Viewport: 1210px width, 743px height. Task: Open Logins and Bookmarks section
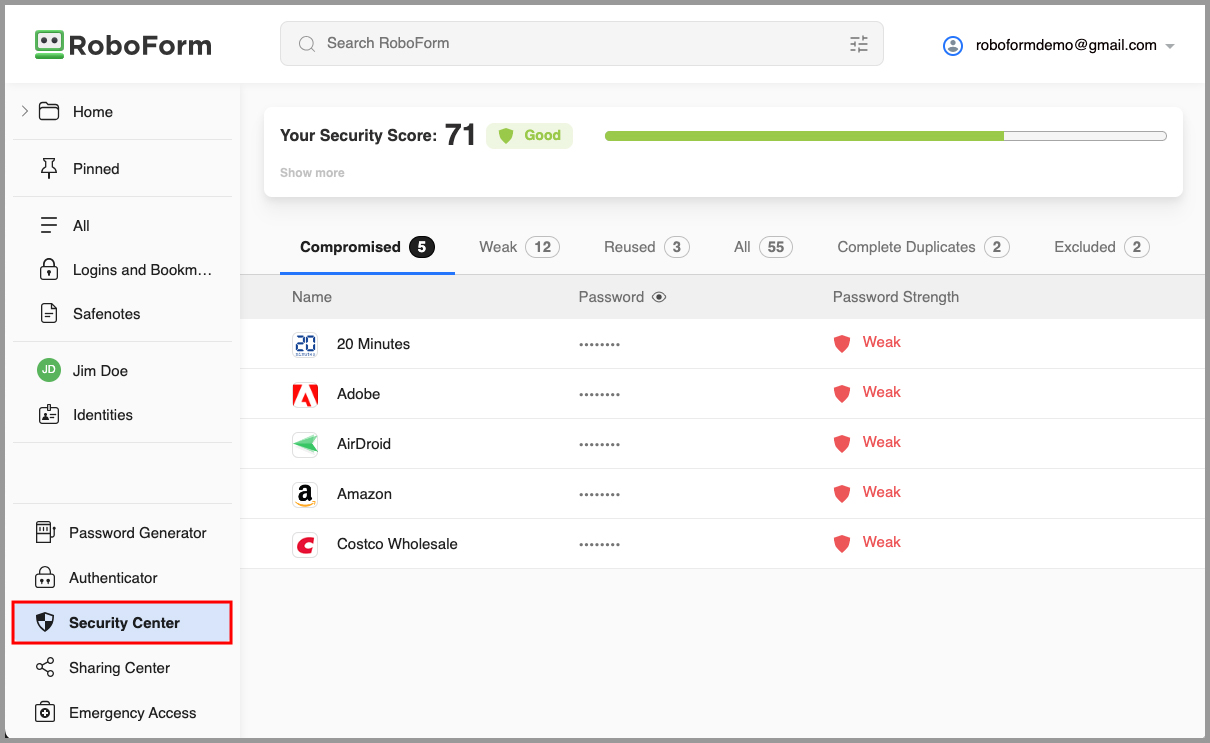[x=142, y=270]
